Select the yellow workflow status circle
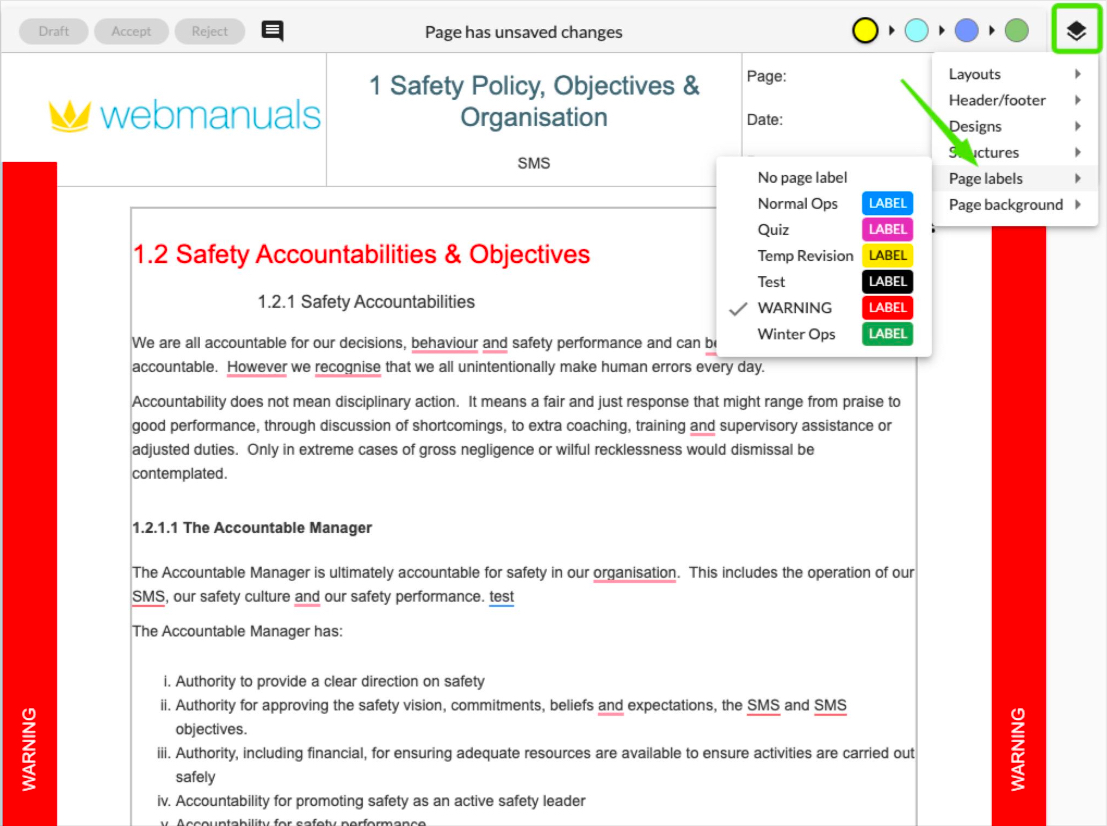 tap(865, 30)
